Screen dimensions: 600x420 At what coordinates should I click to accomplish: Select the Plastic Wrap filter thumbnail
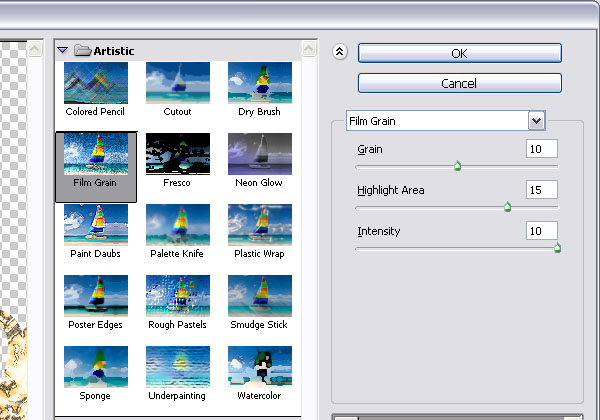pyautogui.click(x=260, y=226)
